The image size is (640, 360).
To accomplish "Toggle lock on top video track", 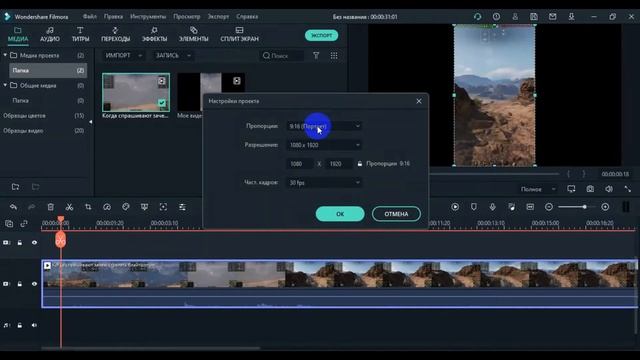I will 20,243.
